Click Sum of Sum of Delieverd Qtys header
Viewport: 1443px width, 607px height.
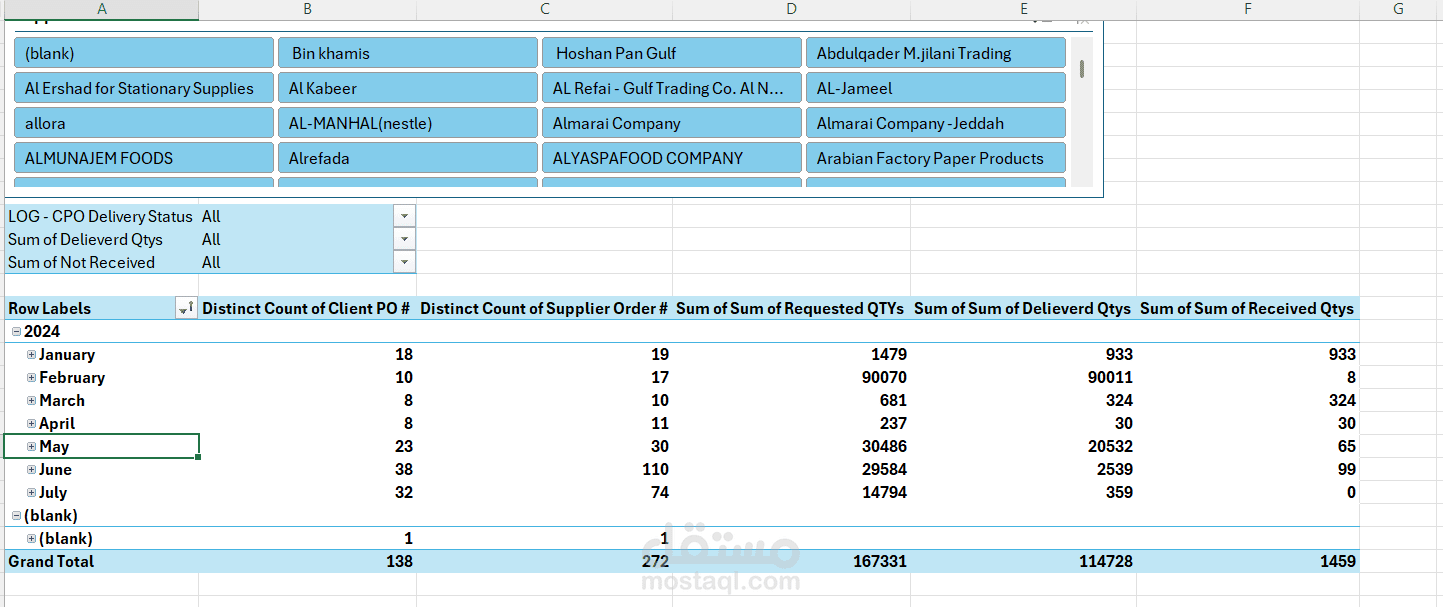[1023, 309]
